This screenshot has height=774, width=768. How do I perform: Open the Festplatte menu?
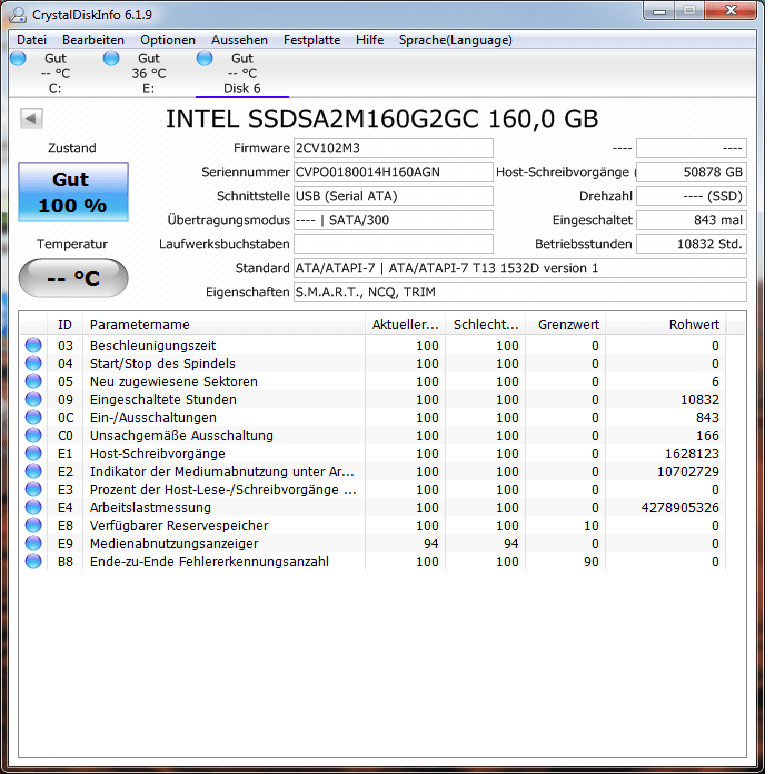(312, 40)
